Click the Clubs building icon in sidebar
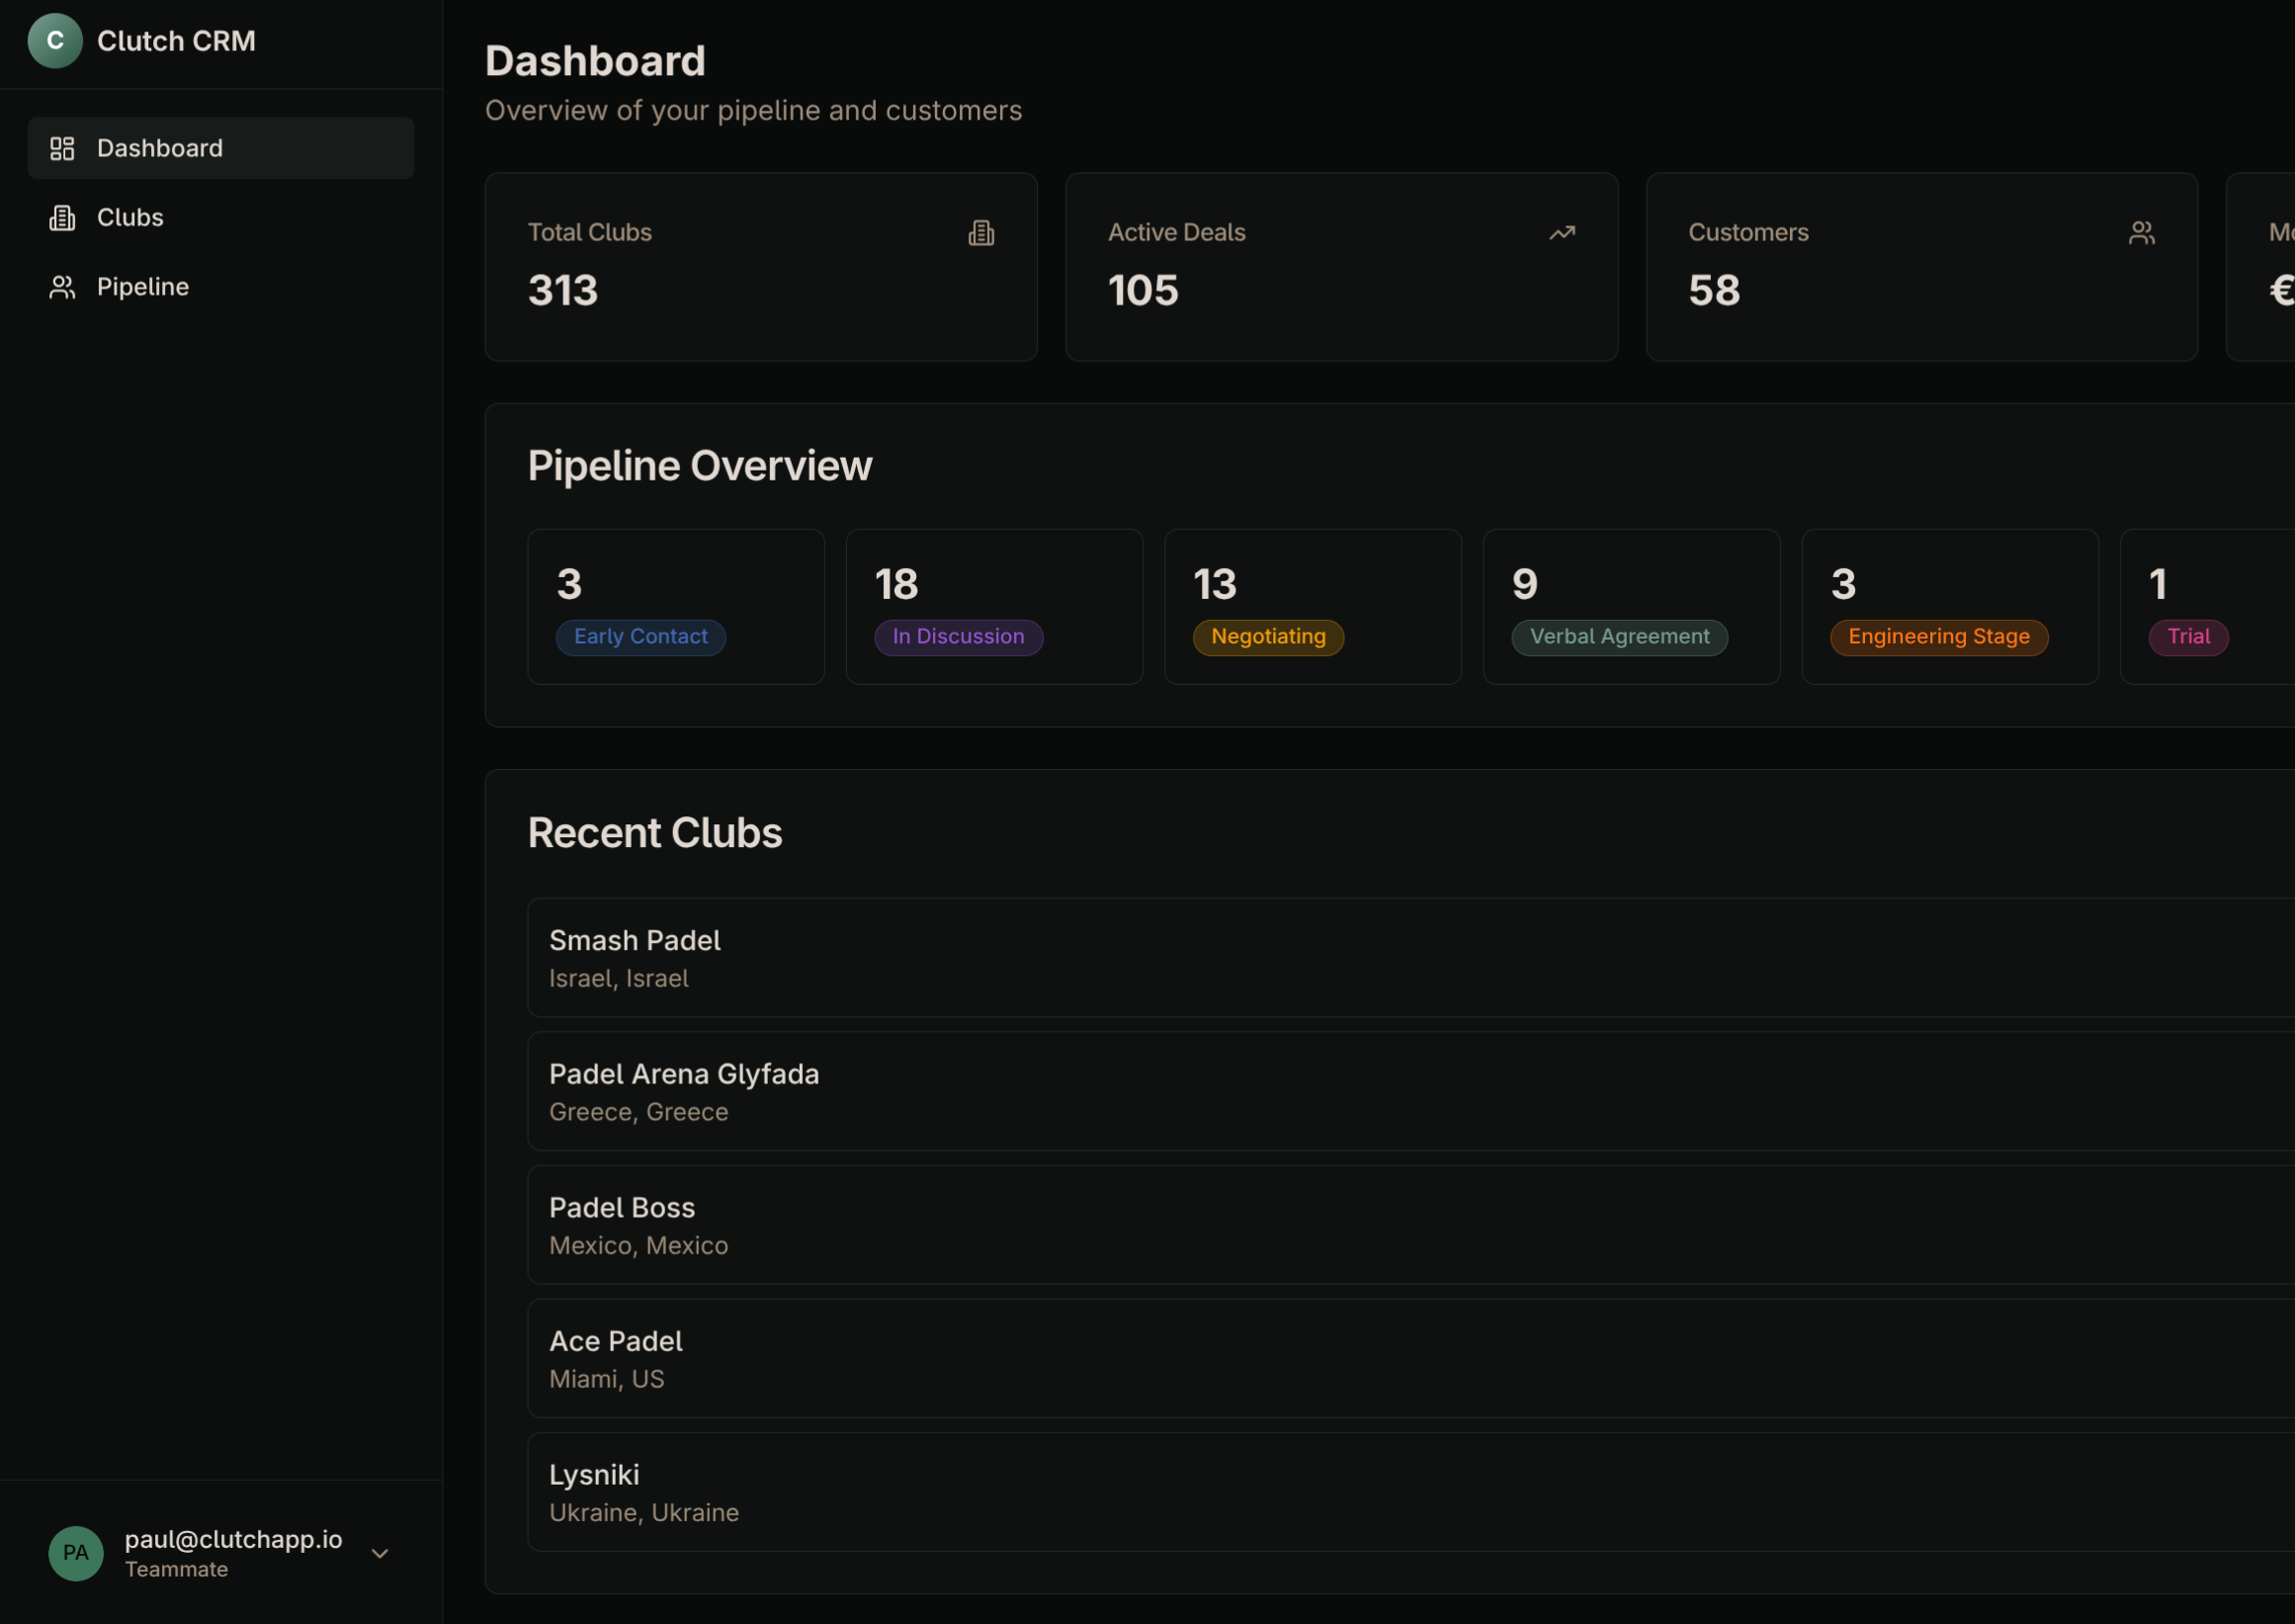Viewport: 2295px width, 1624px height. coord(62,218)
